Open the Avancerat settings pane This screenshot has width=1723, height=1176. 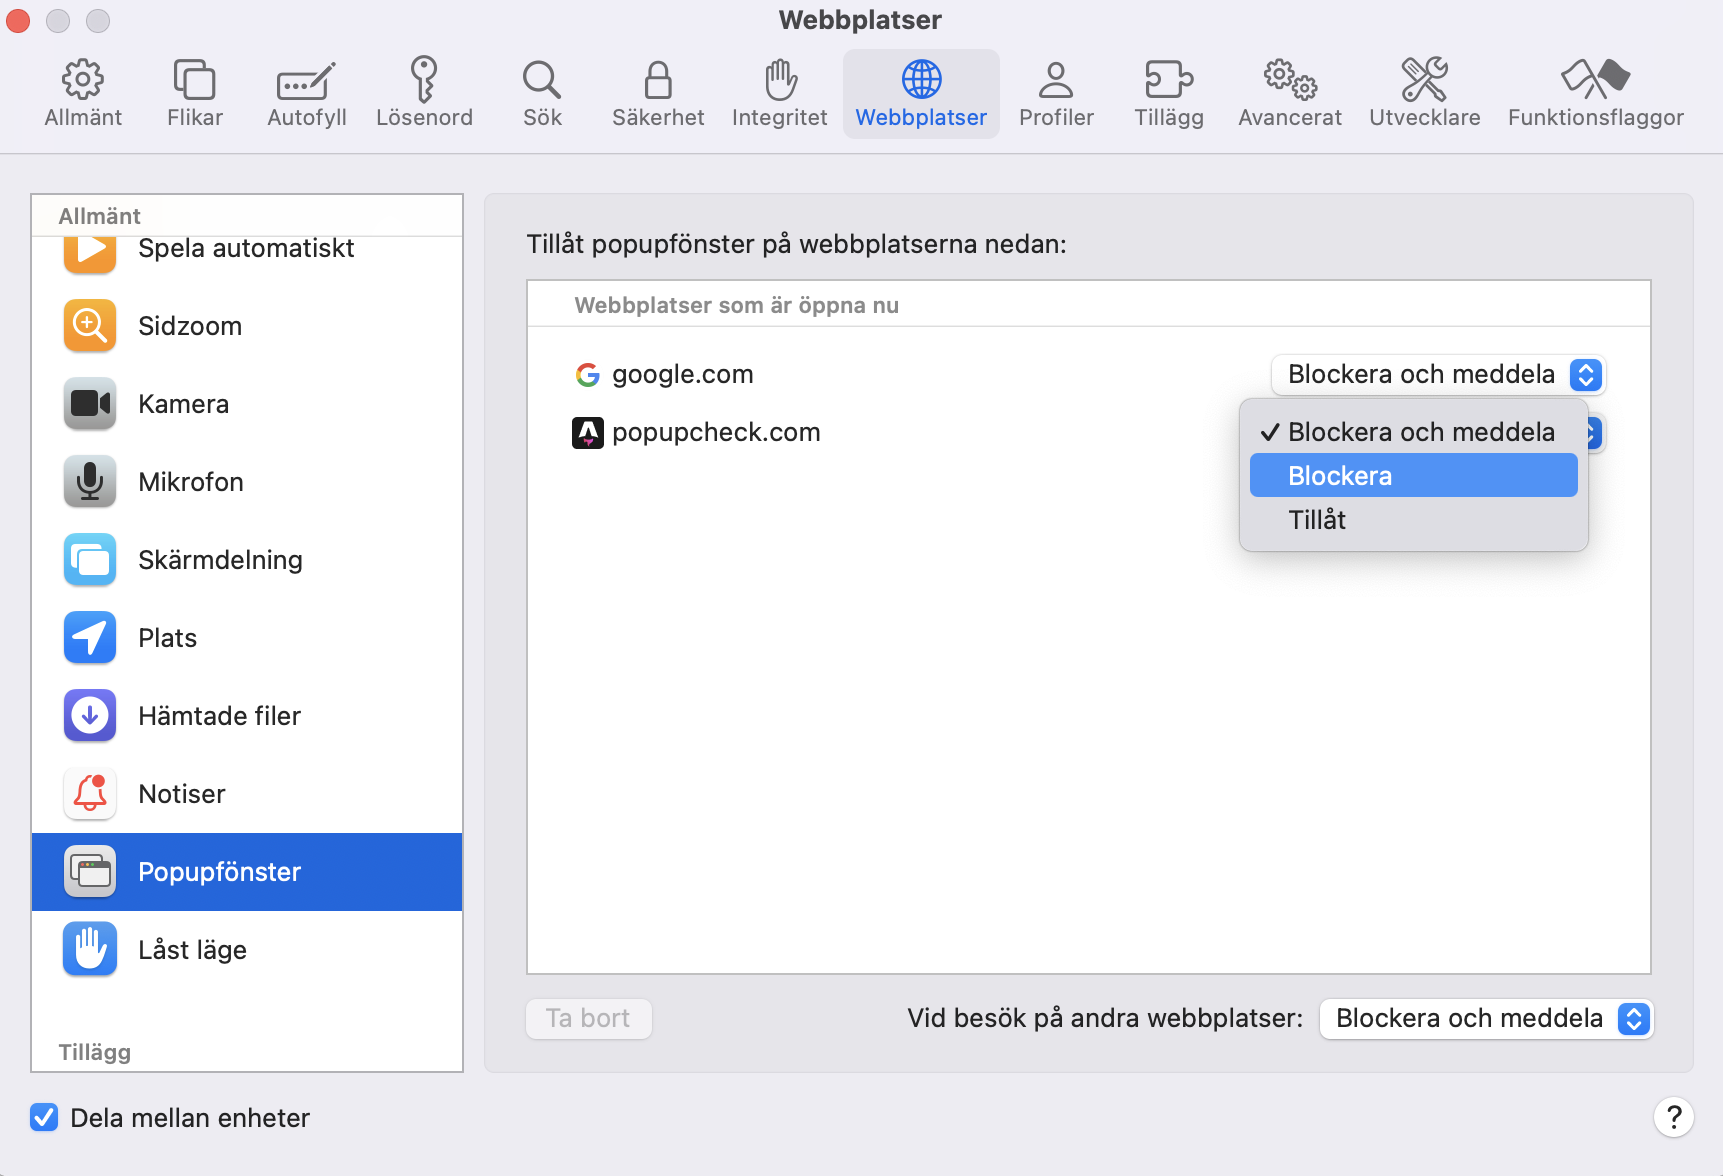(1290, 94)
